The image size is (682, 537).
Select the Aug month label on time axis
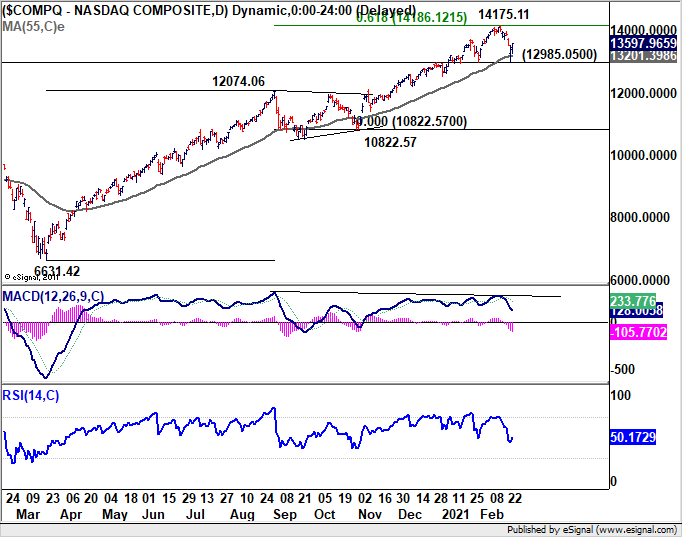tap(242, 514)
